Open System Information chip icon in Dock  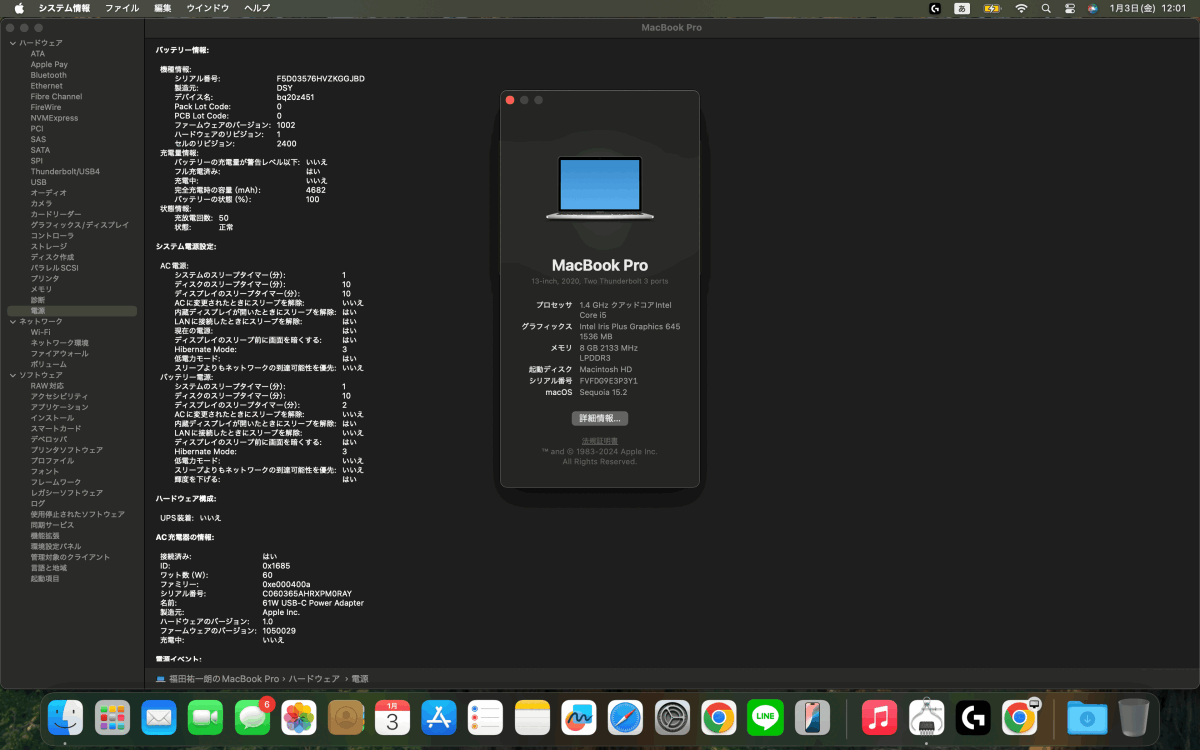927,717
